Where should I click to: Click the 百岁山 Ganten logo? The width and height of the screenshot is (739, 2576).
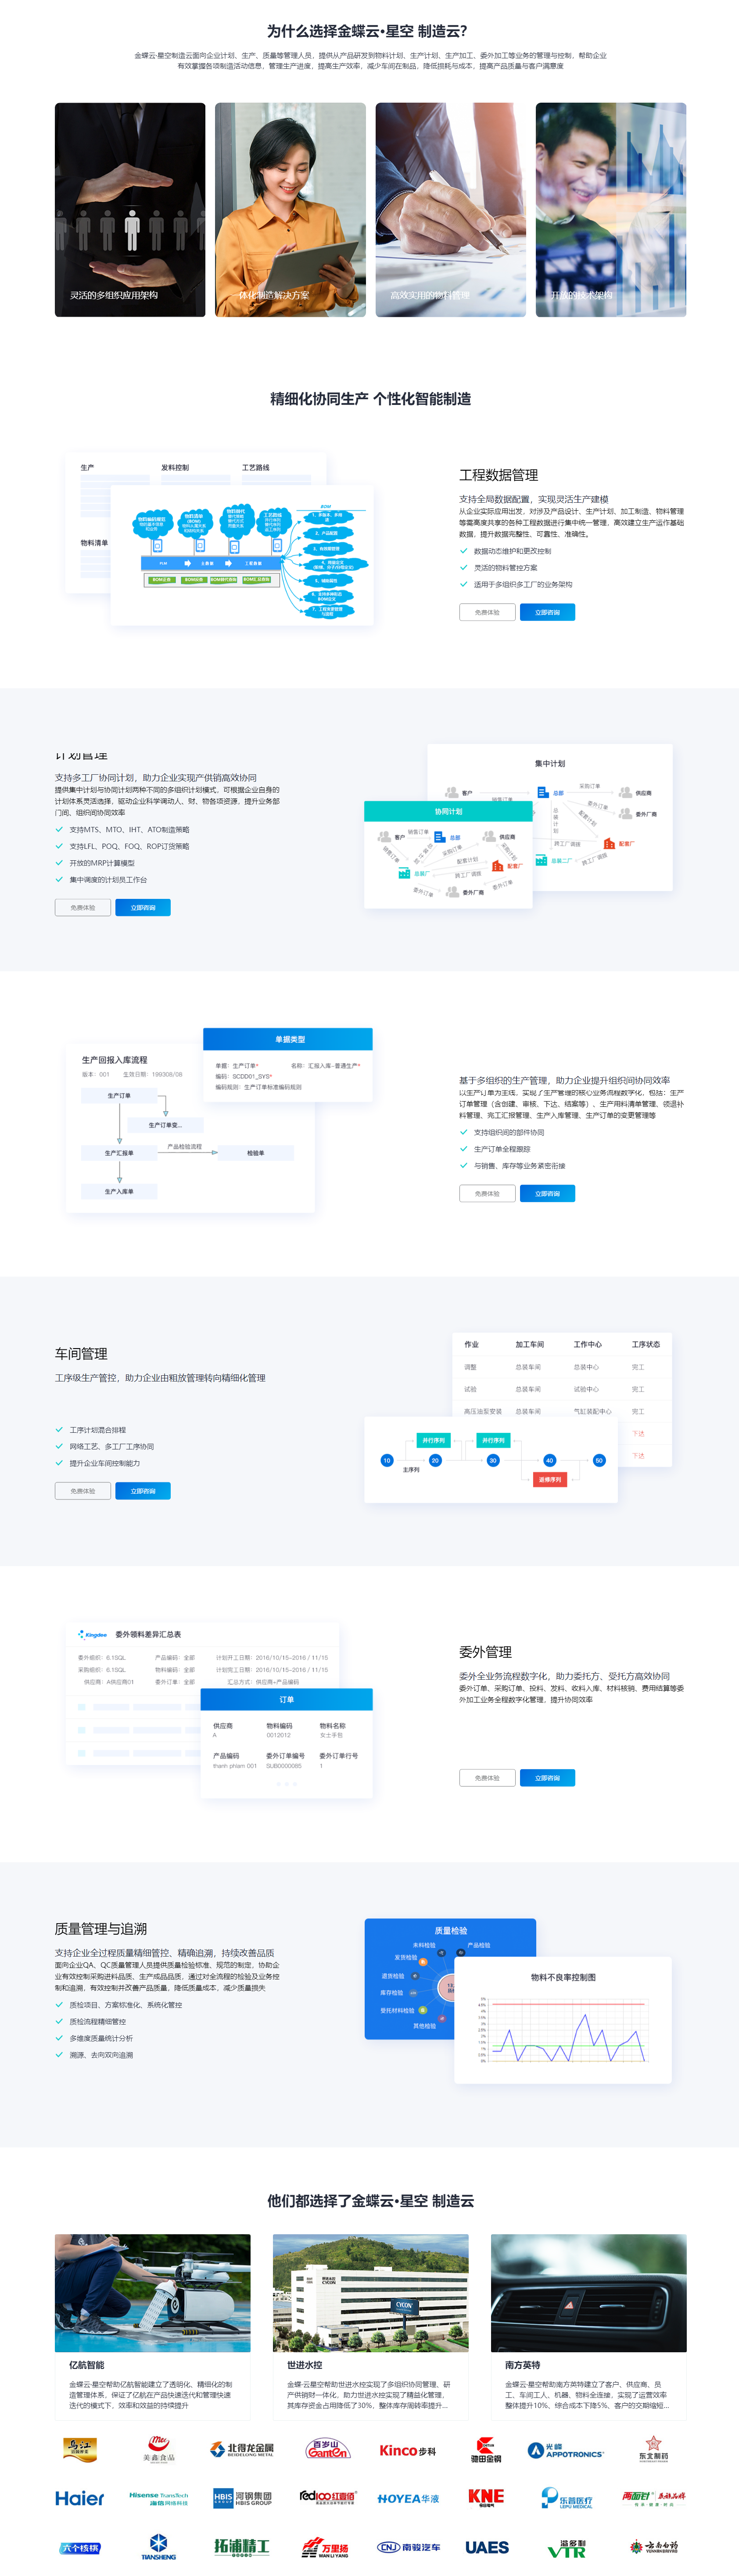(328, 2448)
